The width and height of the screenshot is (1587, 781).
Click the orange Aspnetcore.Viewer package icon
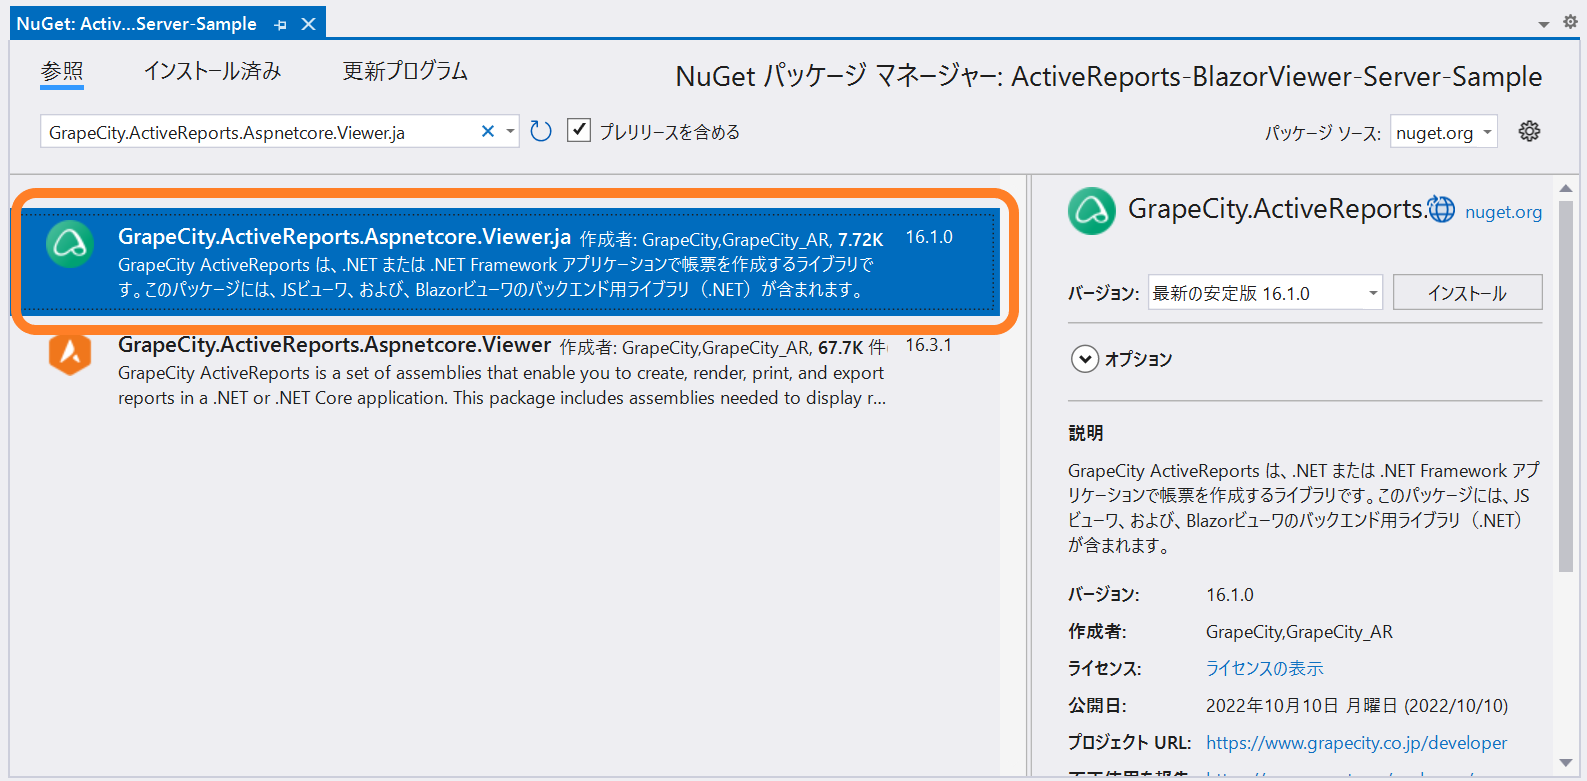tap(70, 352)
